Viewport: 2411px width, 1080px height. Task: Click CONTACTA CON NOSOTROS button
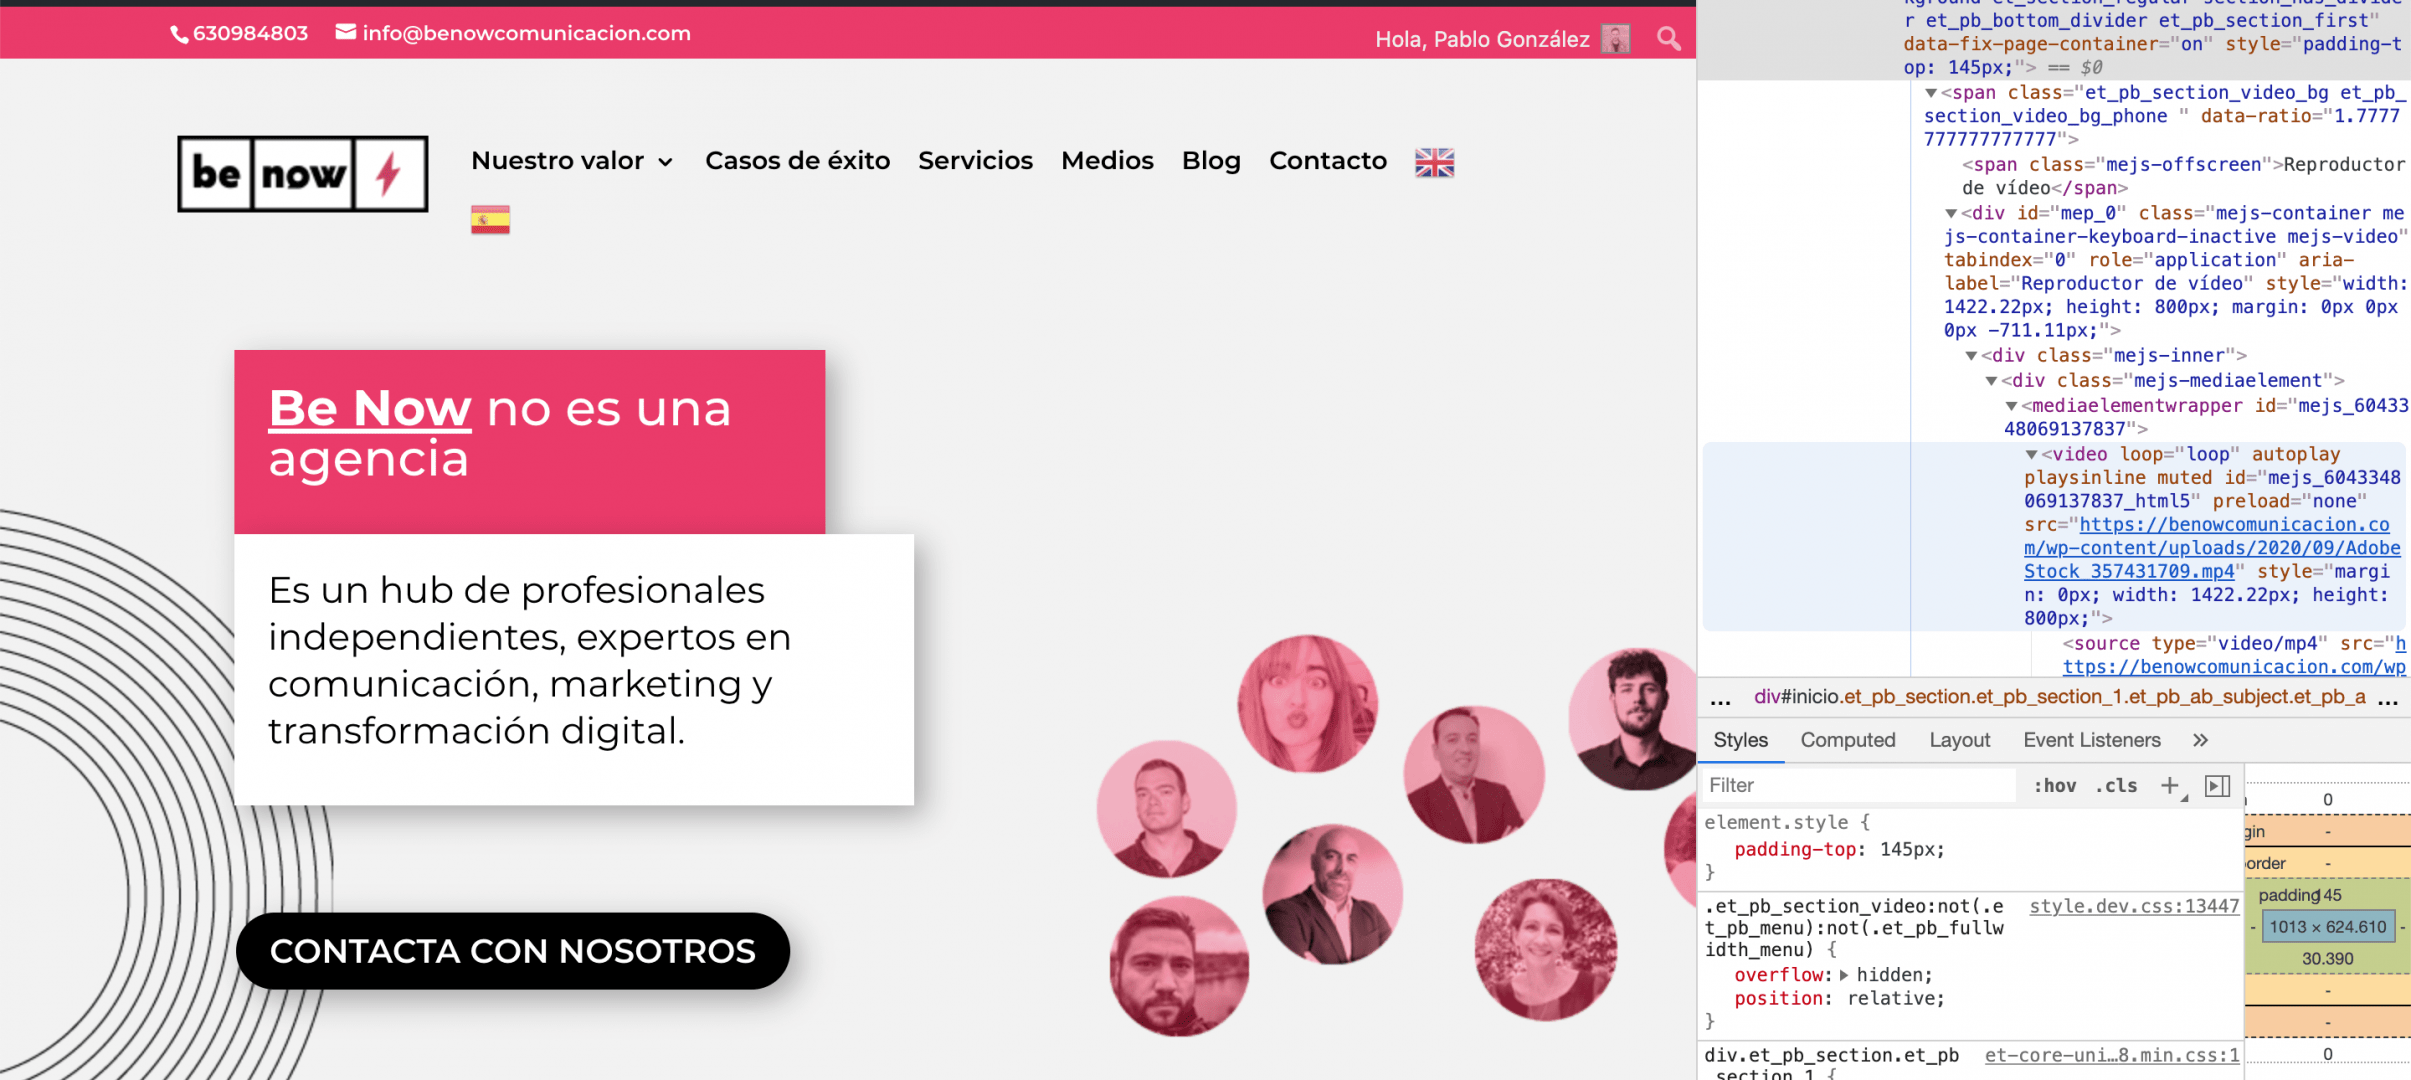(513, 951)
